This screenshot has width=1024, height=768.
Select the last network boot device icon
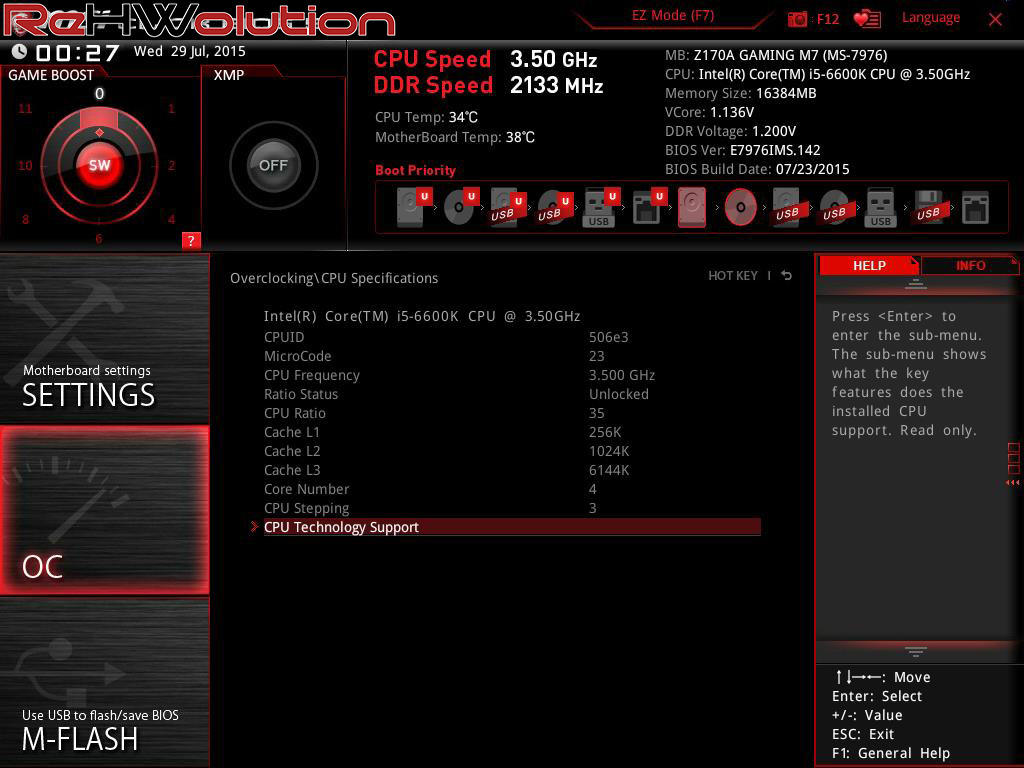(x=974, y=208)
